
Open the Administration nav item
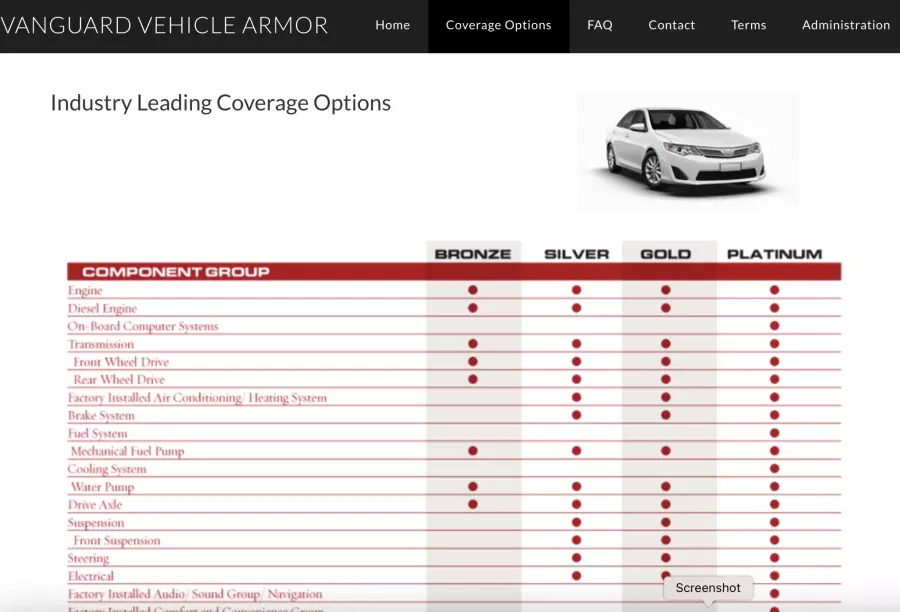pyautogui.click(x=846, y=25)
